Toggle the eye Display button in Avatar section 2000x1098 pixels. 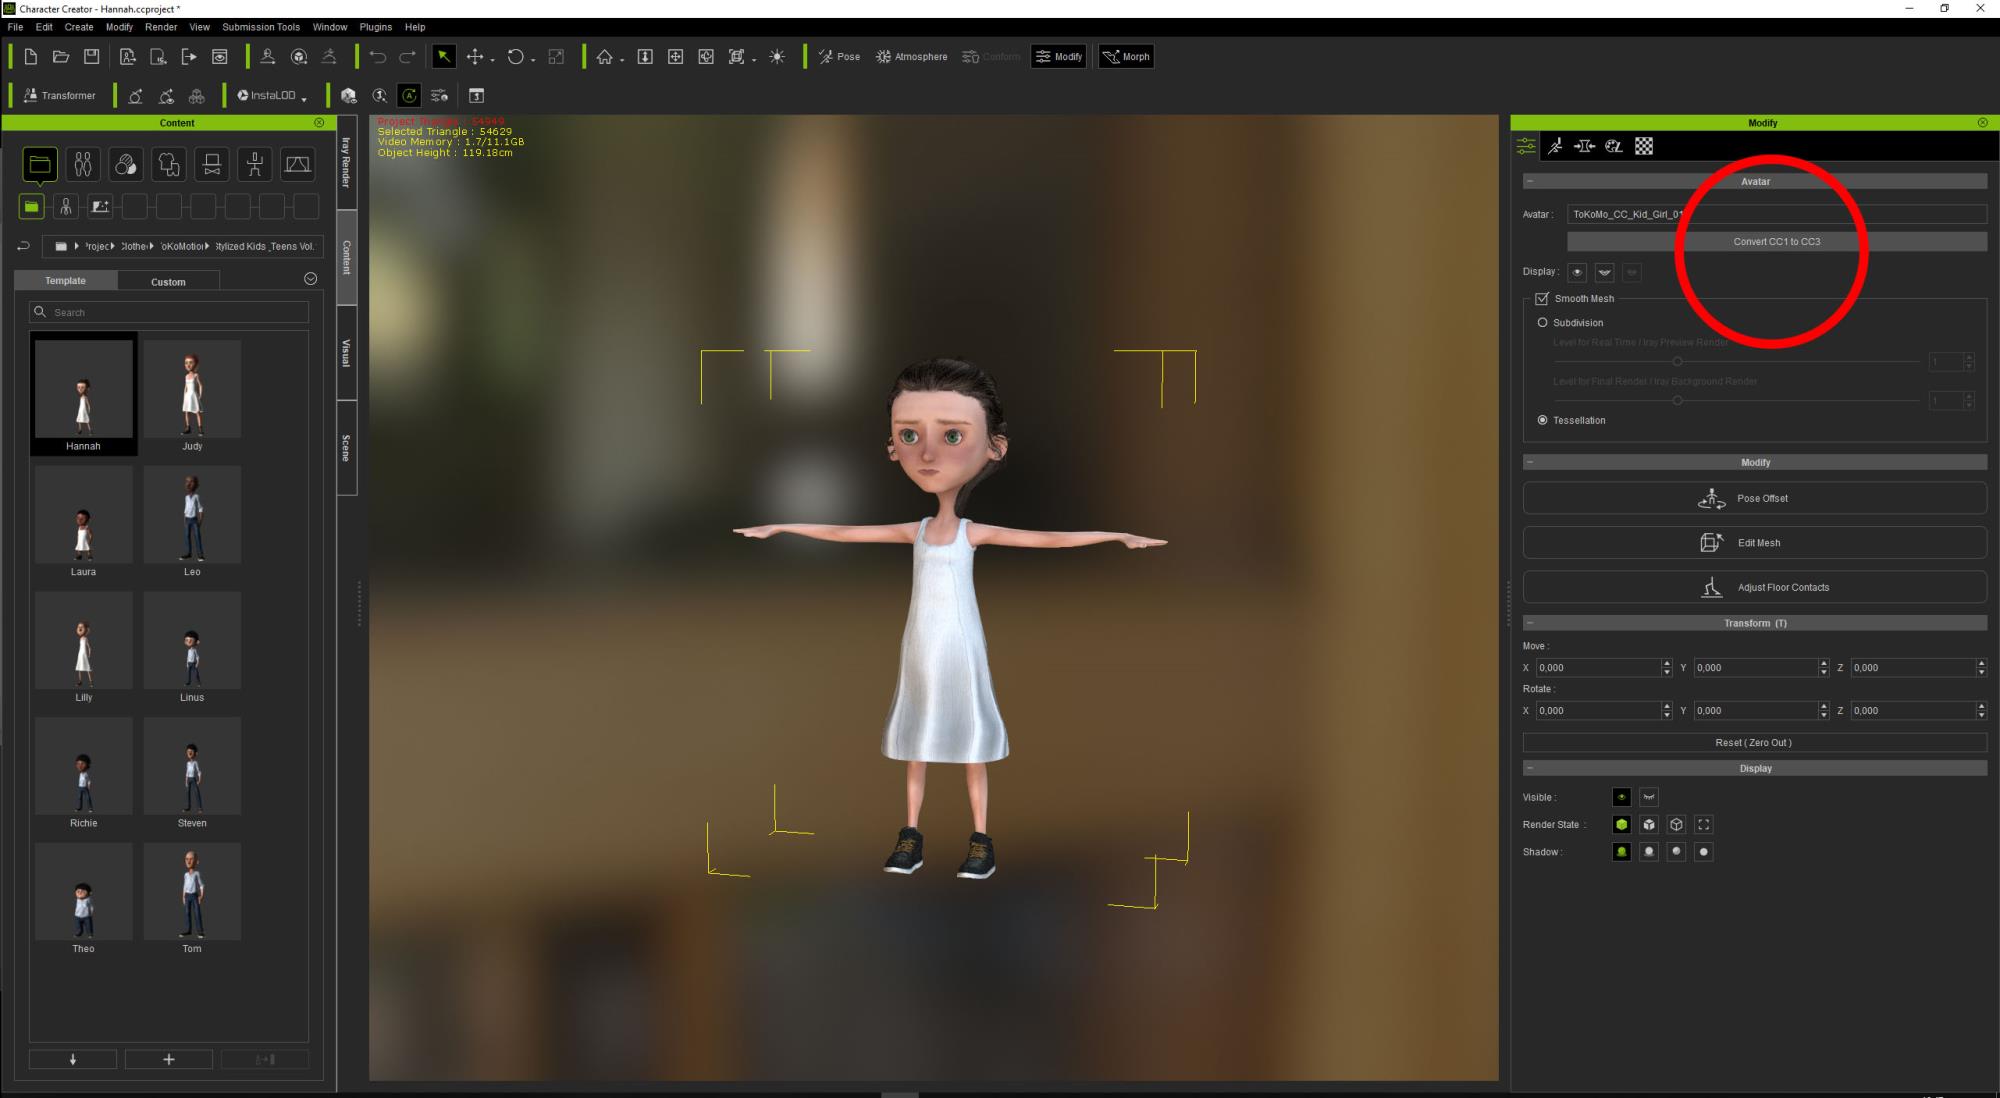pyautogui.click(x=1577, y=272)
